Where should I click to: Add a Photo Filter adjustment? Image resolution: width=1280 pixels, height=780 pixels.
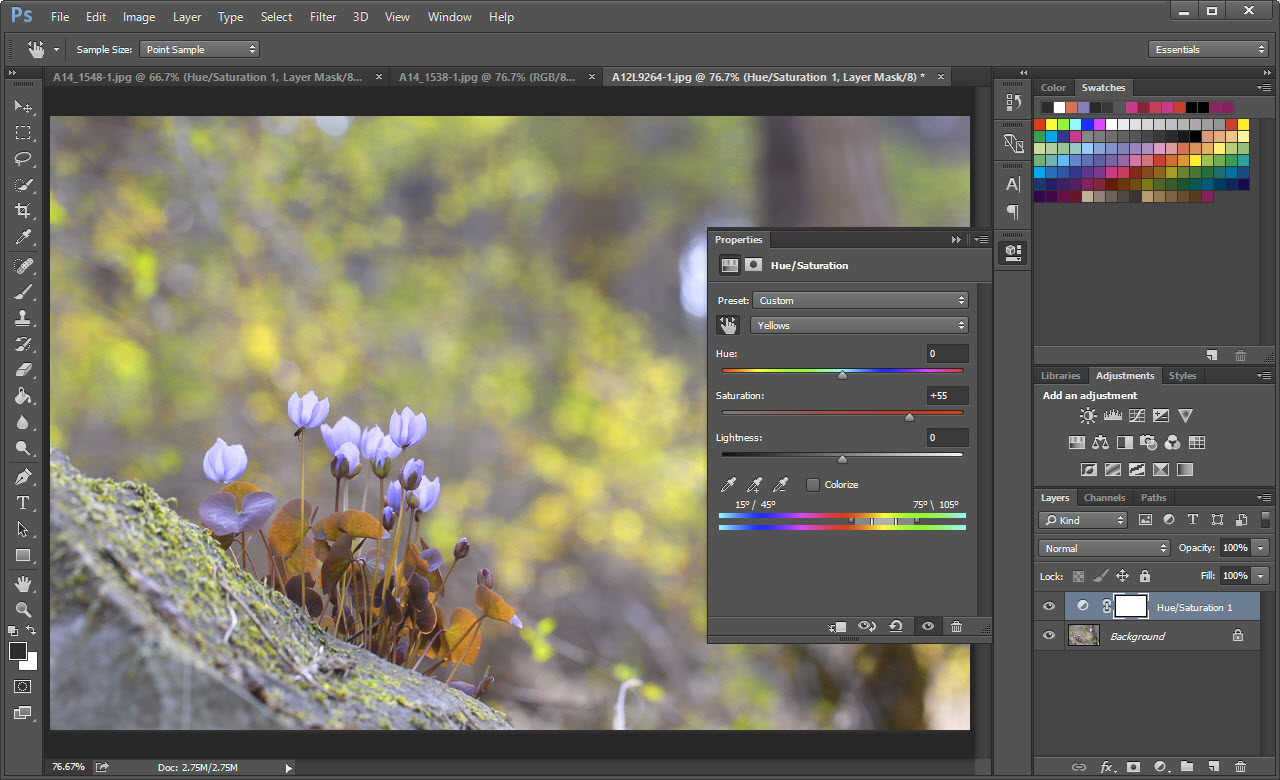click(x=1149, y=443)
